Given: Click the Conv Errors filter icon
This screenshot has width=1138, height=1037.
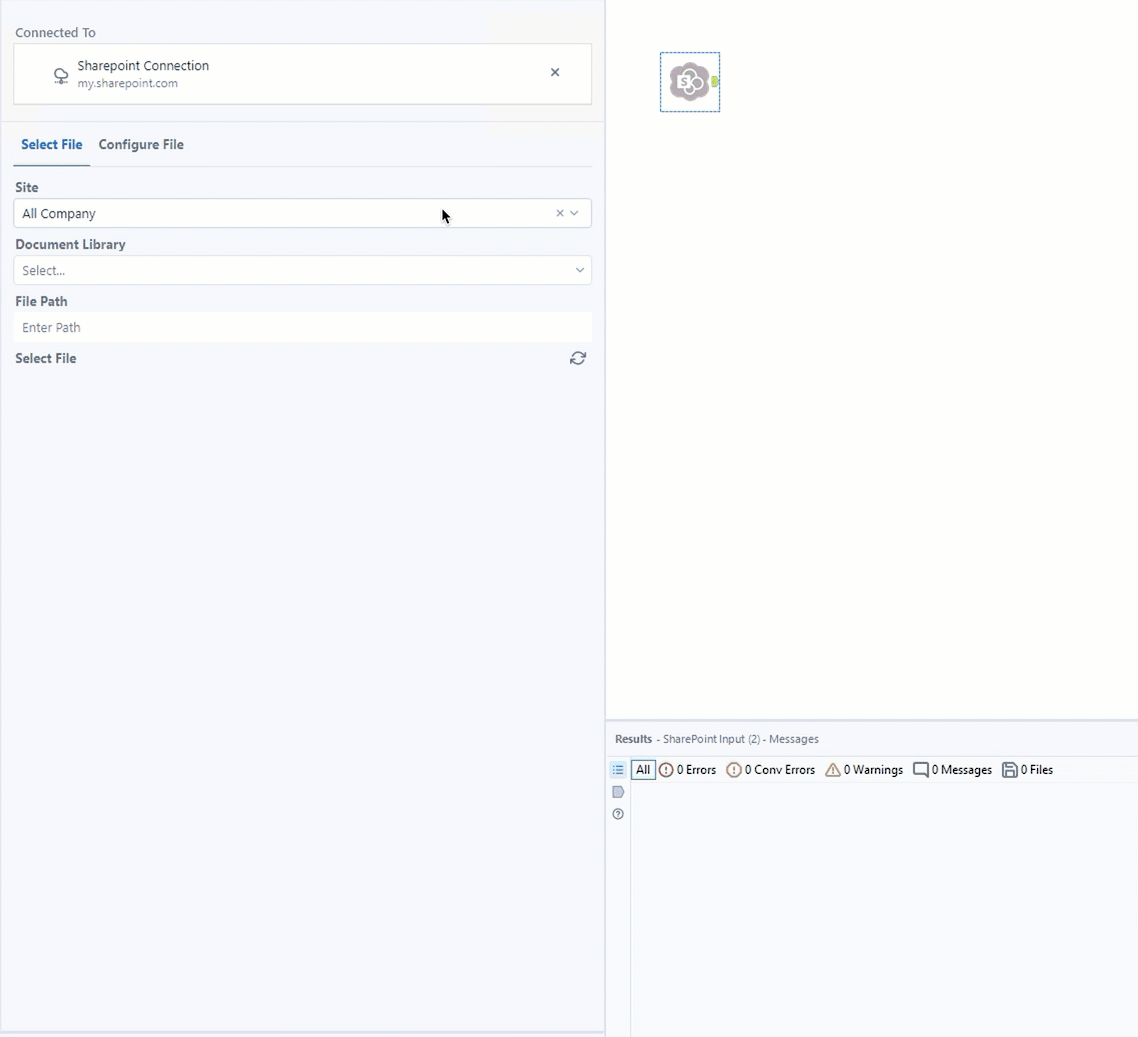Looking at the screenshot, I should [733, 769].
